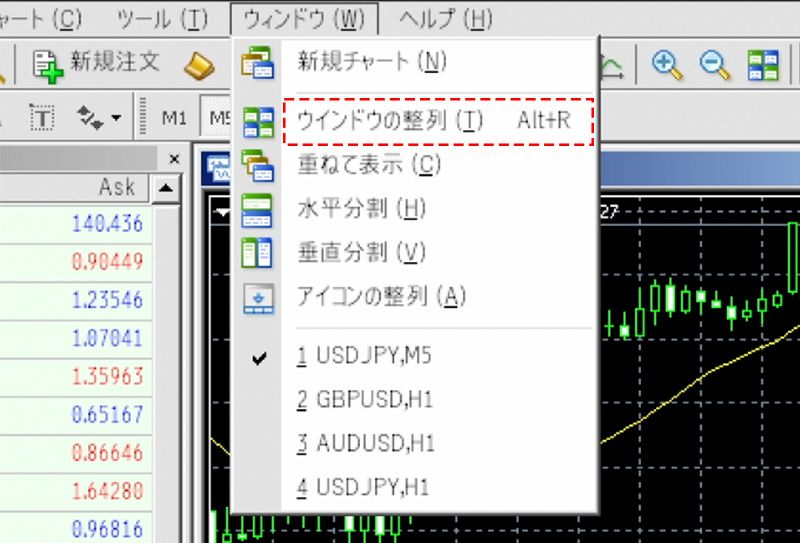Toggle the M5 timeframe button
The width and height of the screenshot is (800, 543).
[216, 118]
